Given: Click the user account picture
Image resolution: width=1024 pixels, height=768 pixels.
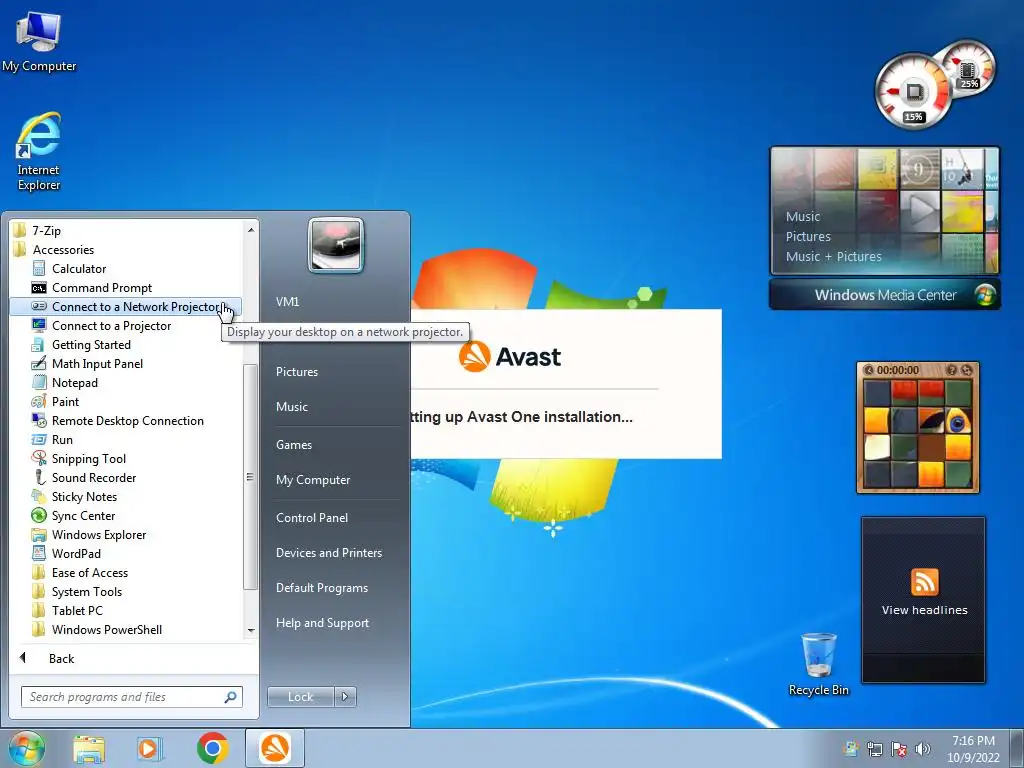Looking at the screenshot, I should point(336,245).
